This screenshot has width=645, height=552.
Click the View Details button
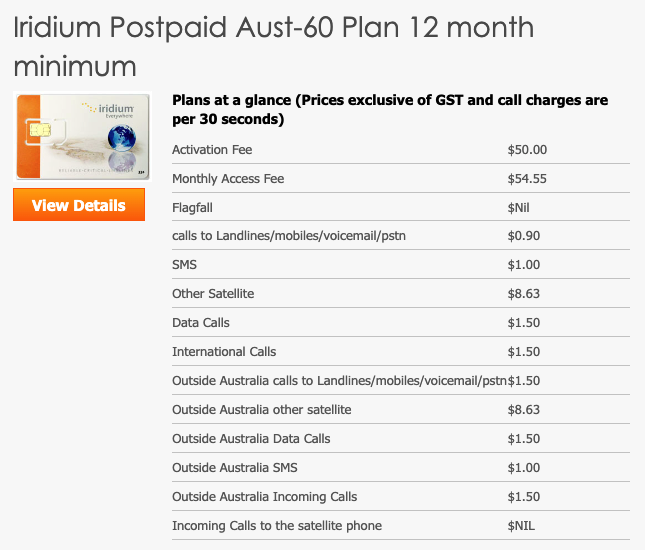79,205
